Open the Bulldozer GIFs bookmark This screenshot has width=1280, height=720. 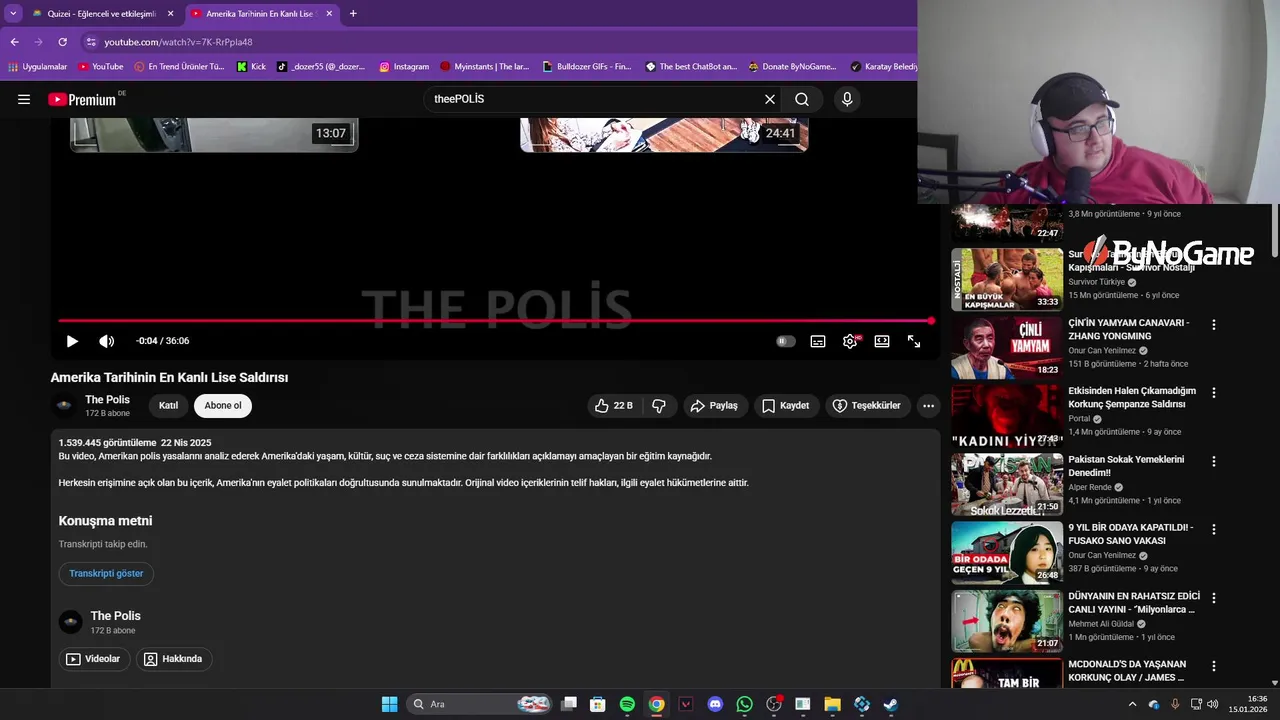(587, 67)
